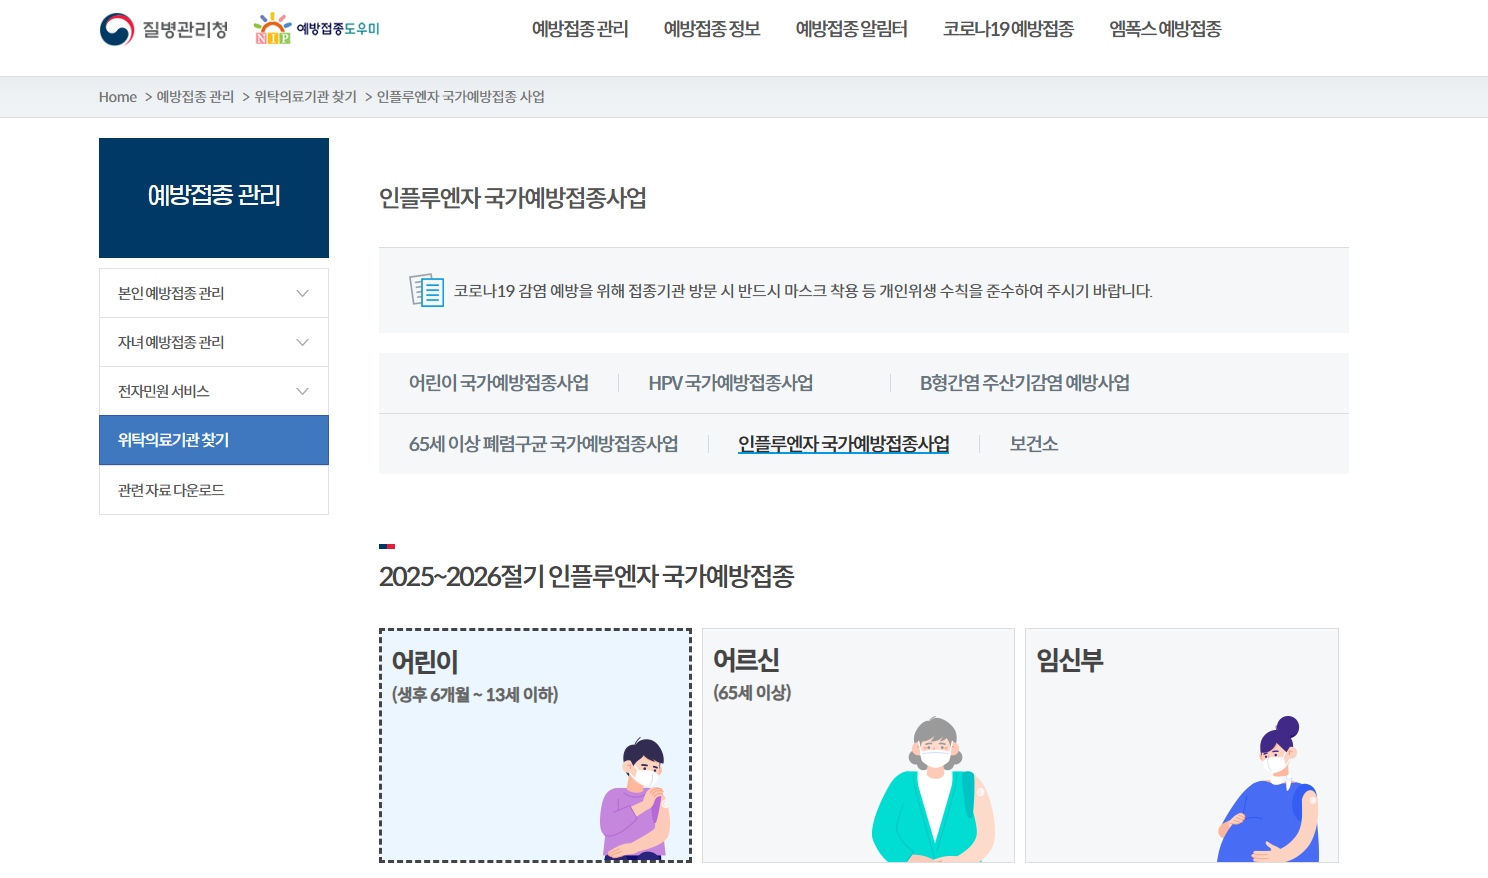Expand 본인 예방접종 관리 chevron
The height and width of the screenshot is (878, 1488).
[303, 293]
